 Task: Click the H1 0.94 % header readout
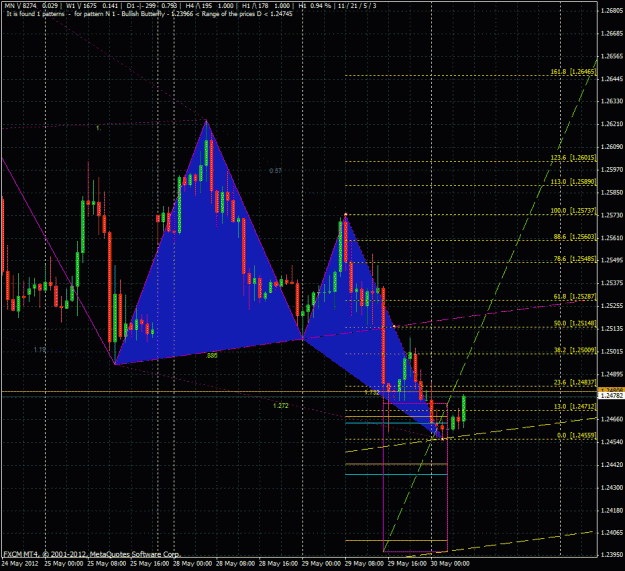(x=315, y=6)
